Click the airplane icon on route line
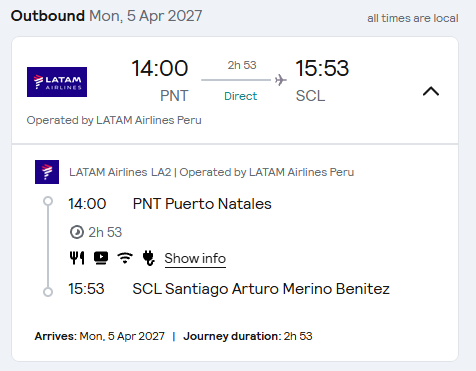 point(281,80)
